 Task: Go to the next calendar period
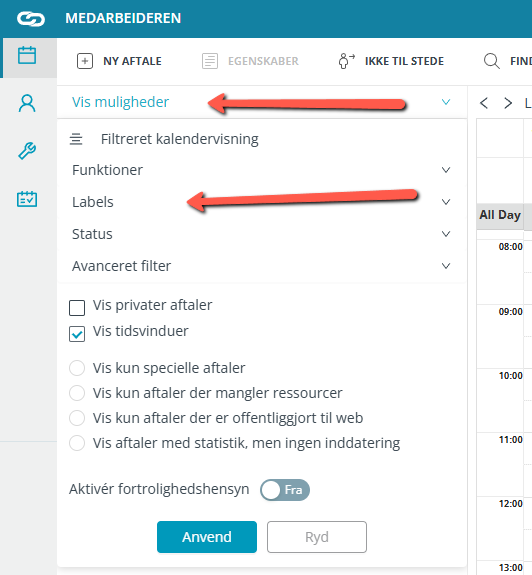(508, 103)
